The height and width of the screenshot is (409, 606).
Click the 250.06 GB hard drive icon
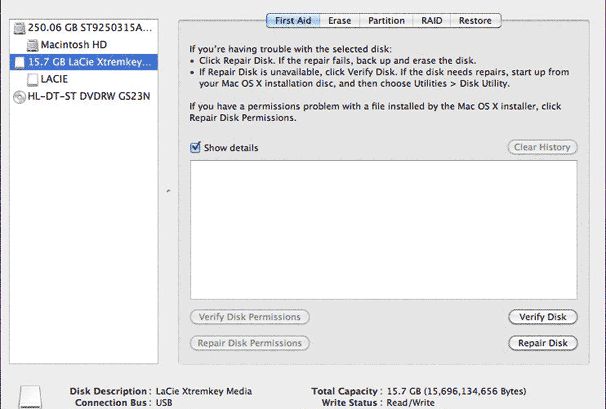[x=19, y=28]
